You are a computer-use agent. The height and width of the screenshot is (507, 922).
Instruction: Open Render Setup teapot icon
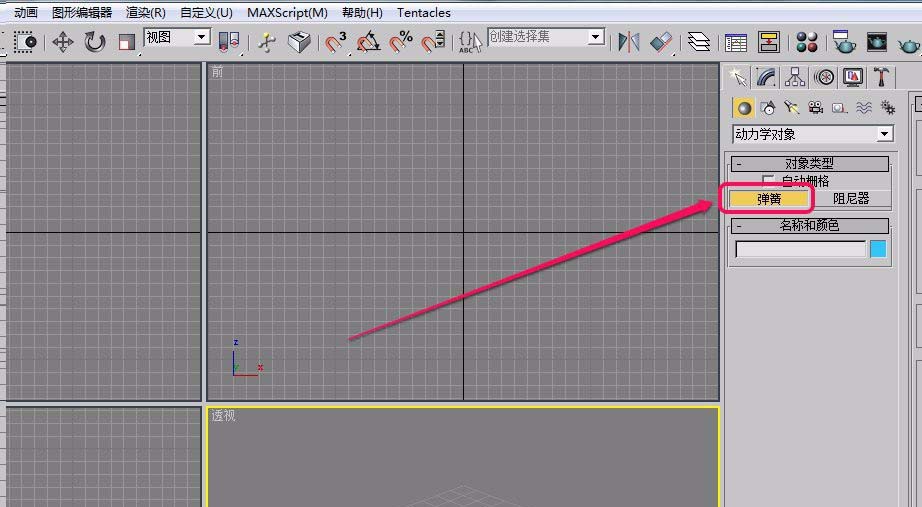(844, 41)
